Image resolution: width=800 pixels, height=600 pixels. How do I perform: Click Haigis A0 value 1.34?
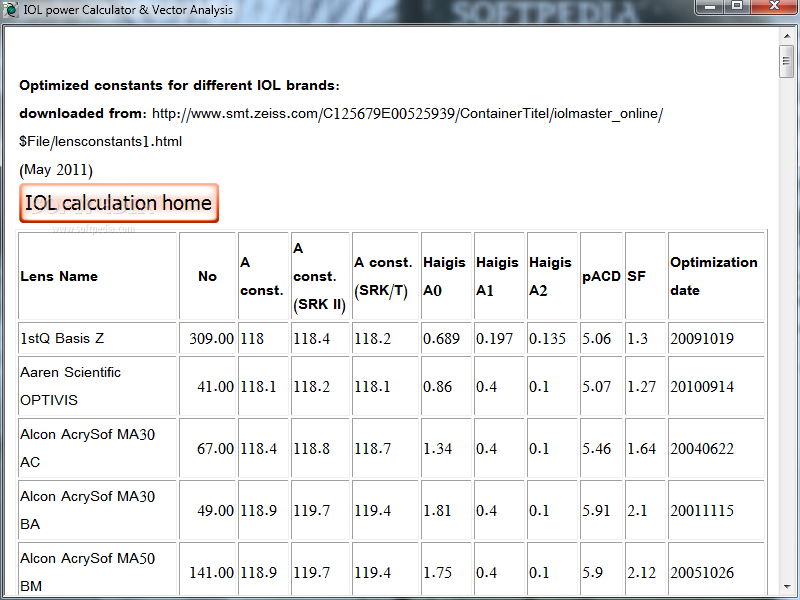tap(437, 448)
